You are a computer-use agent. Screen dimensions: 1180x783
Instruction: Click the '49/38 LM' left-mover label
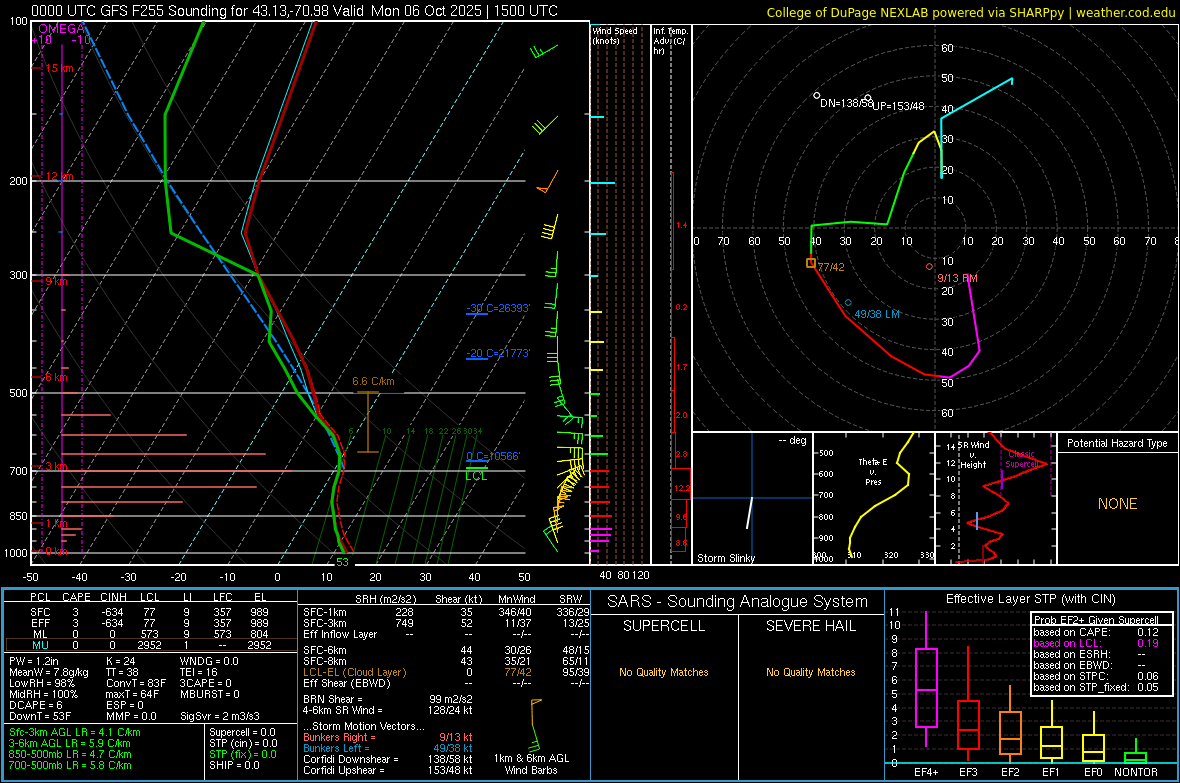tap(877, 314)
